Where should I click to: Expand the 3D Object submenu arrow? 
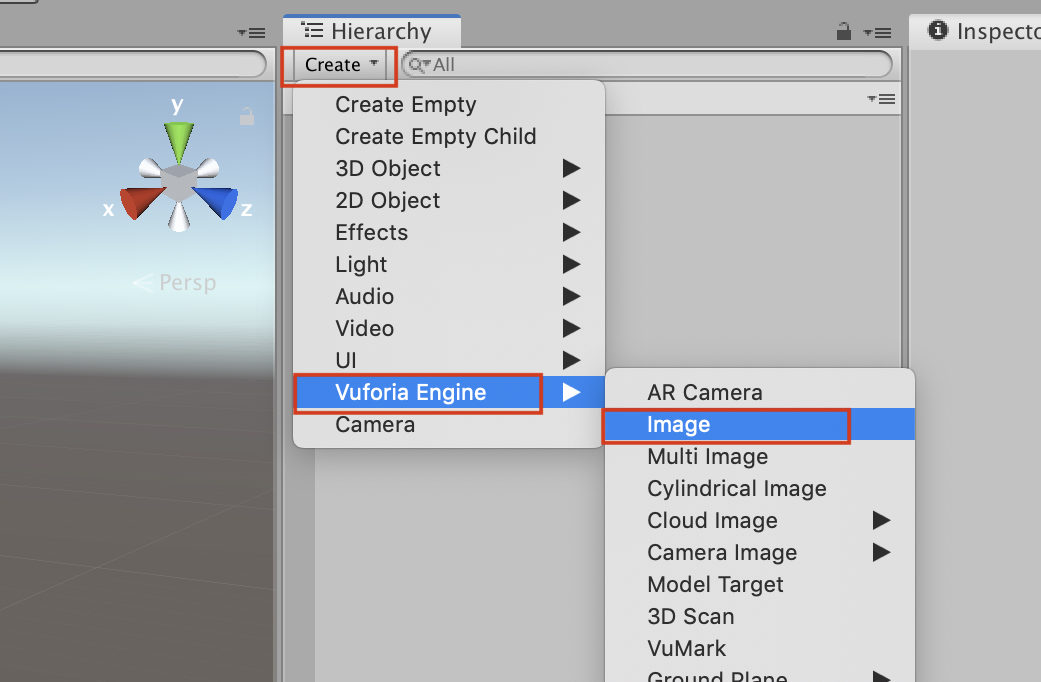(x=570, y=168)
